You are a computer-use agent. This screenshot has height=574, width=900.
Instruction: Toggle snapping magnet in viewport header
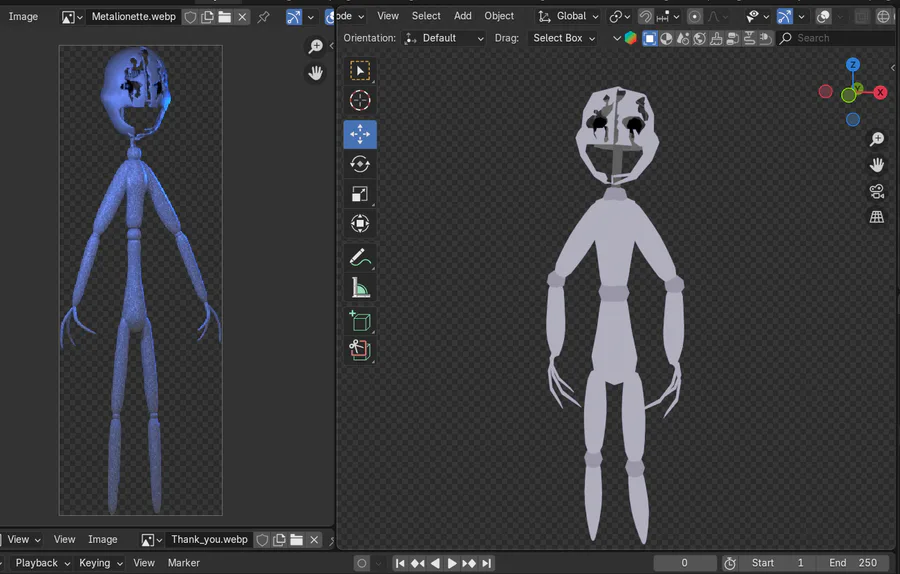coord(645,17)
